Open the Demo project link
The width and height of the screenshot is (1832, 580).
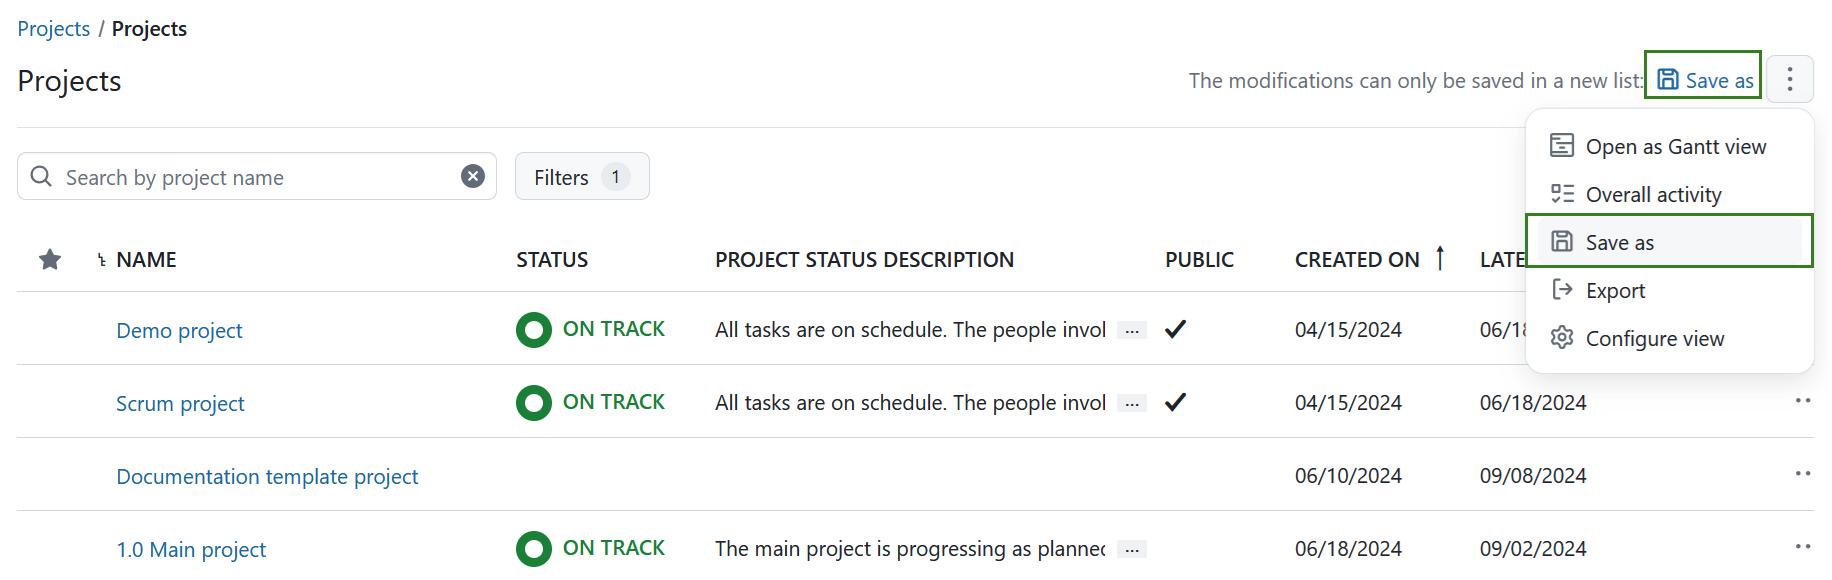point(179,330)
